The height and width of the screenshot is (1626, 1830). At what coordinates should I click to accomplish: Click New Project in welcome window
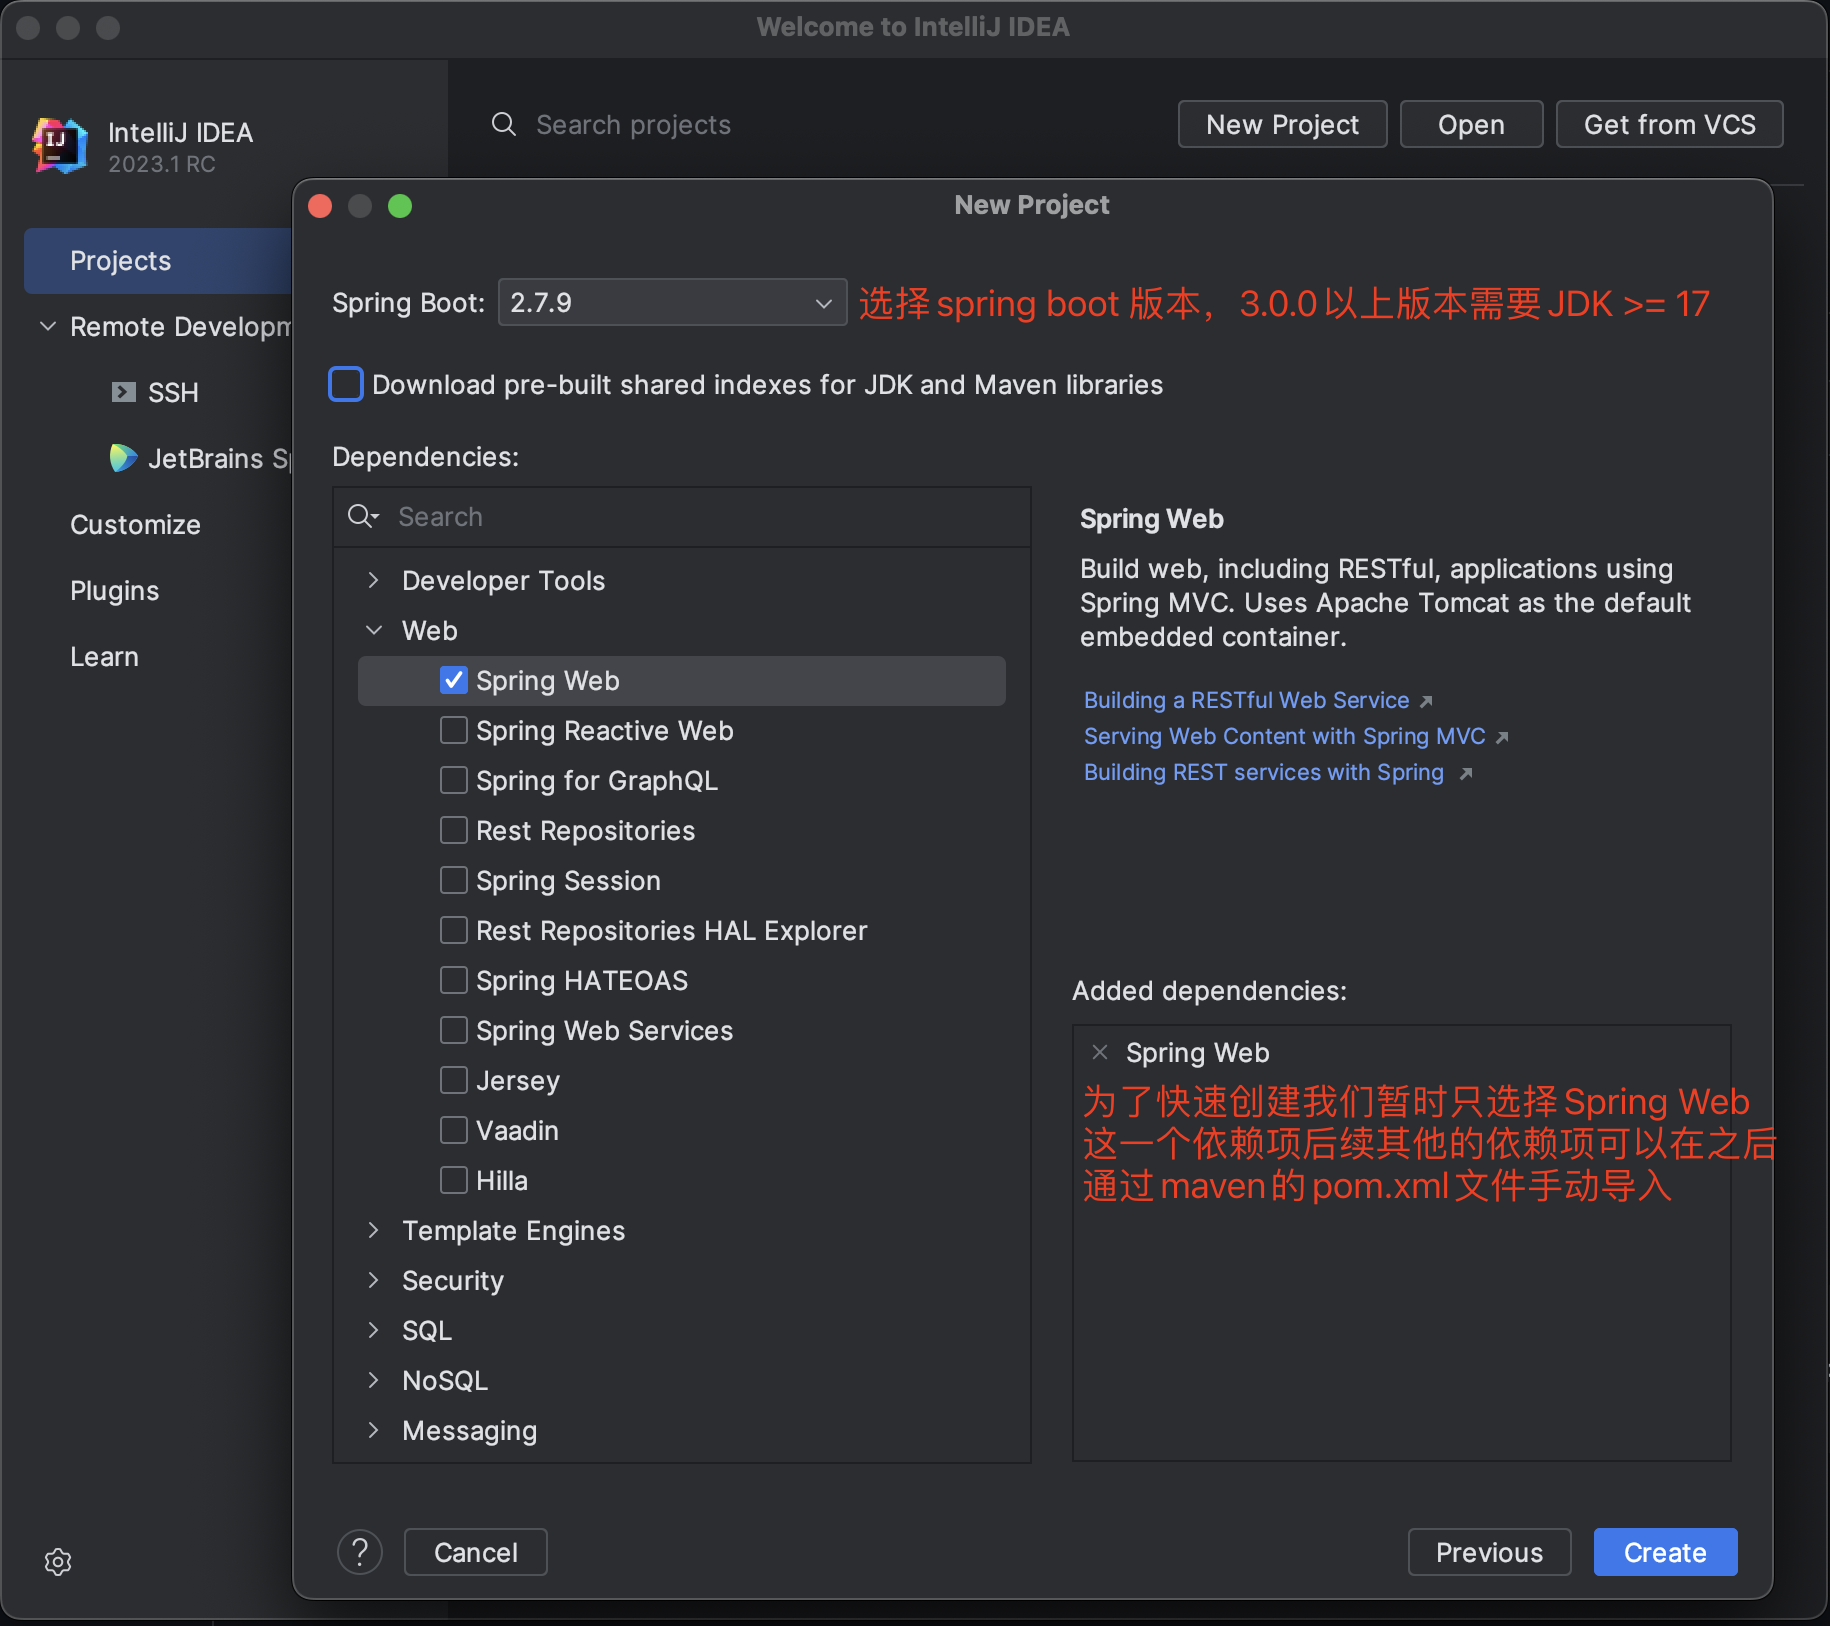click(1282, 124)
